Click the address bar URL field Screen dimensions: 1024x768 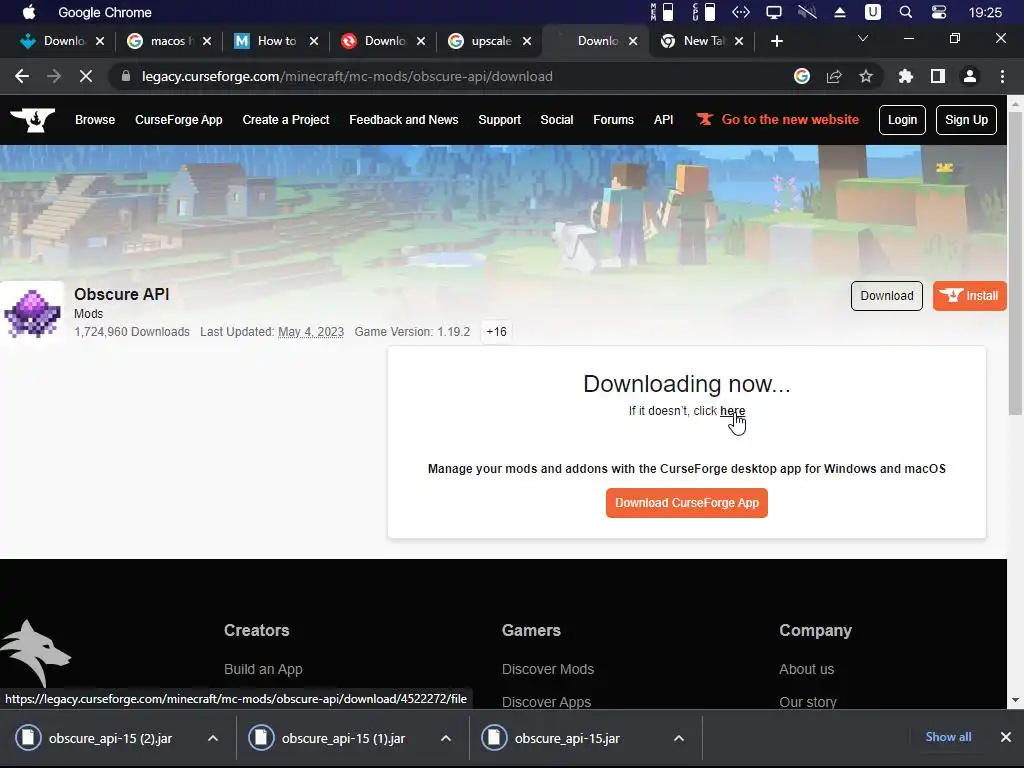[x=451, y=76]
